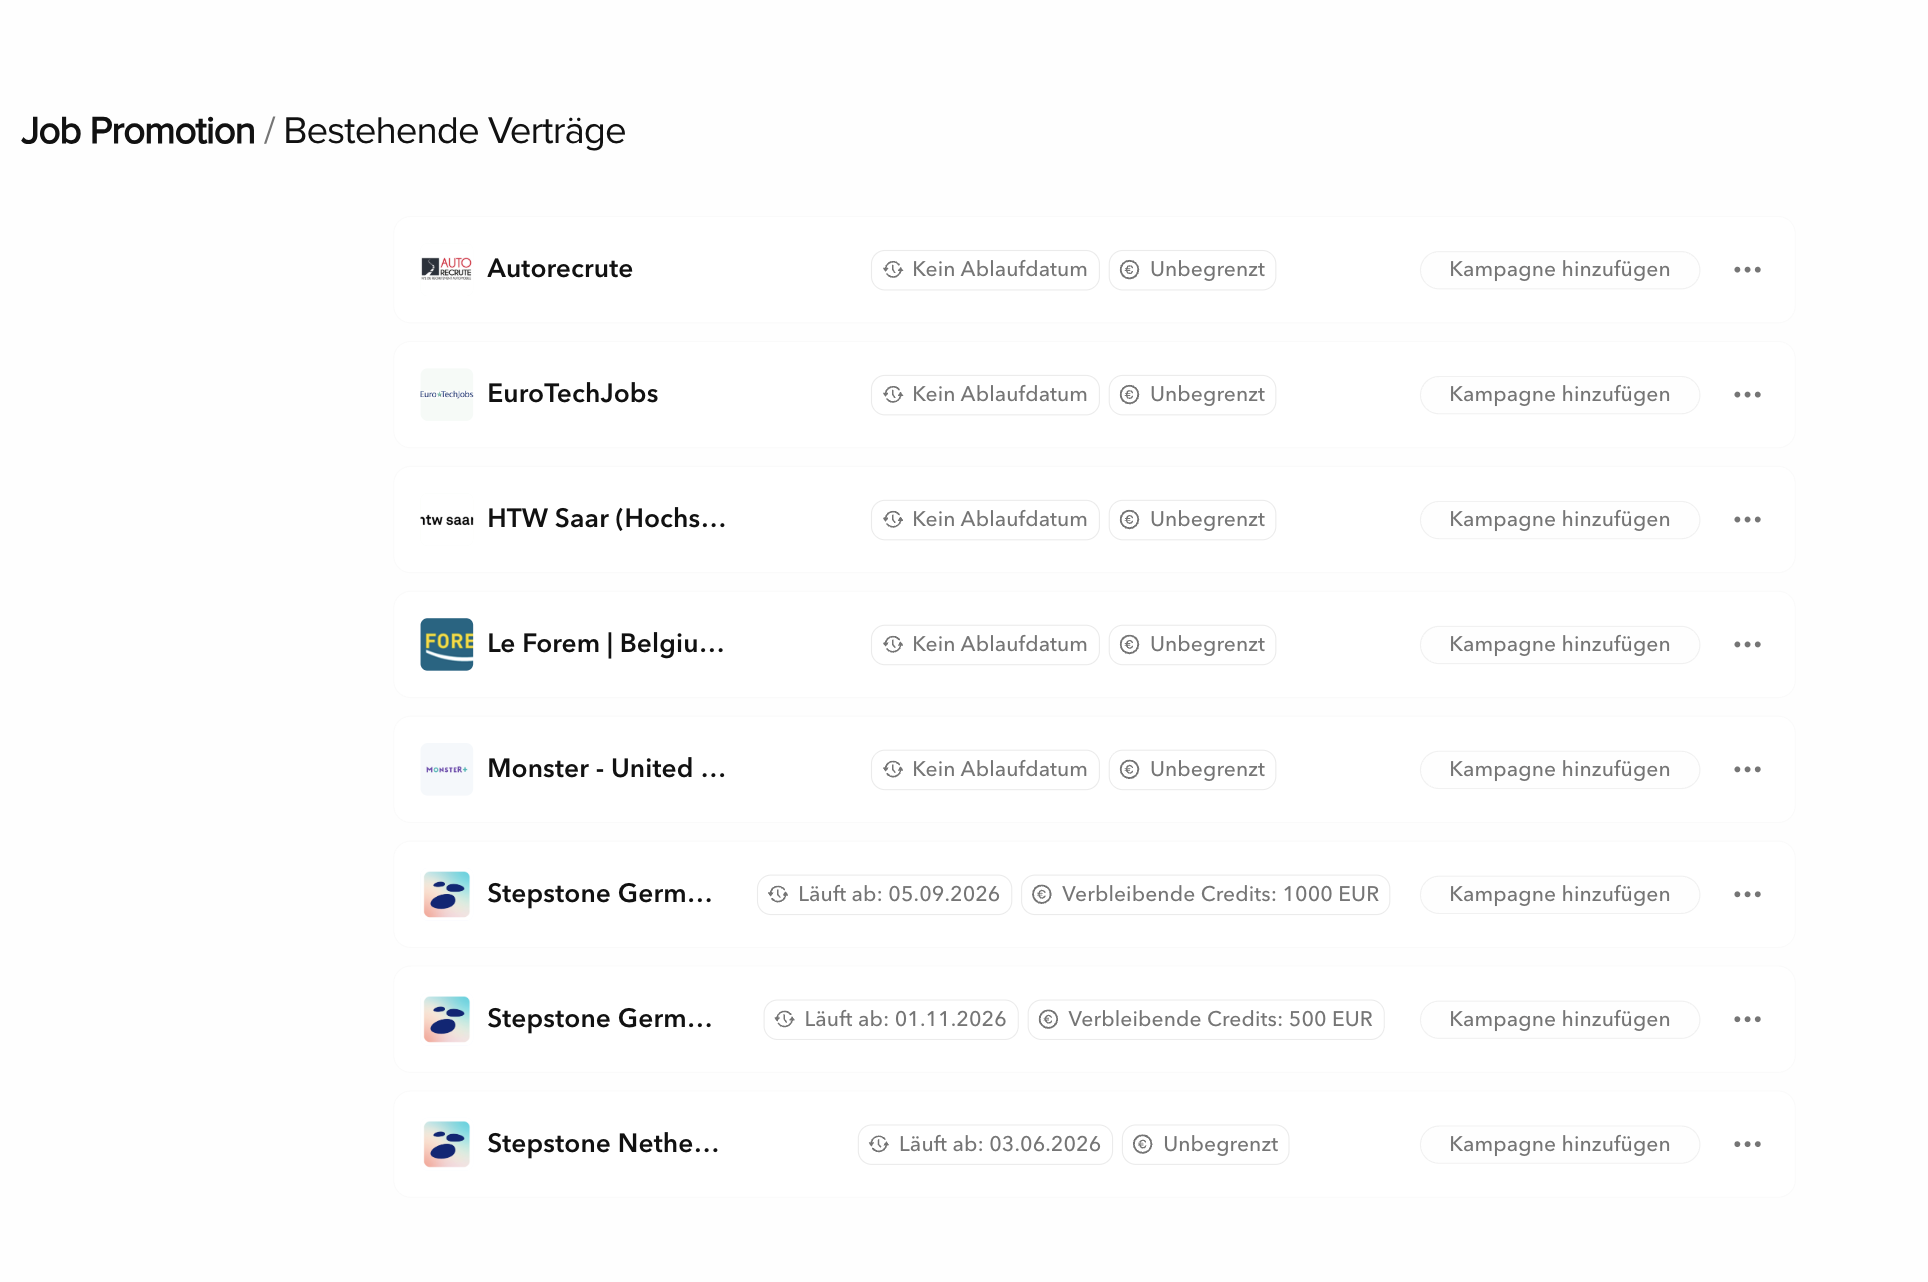Click Kampagne hinzufügen for HTW Saar
This screenshot has width=1928, height=1282.
point(1559,520)
